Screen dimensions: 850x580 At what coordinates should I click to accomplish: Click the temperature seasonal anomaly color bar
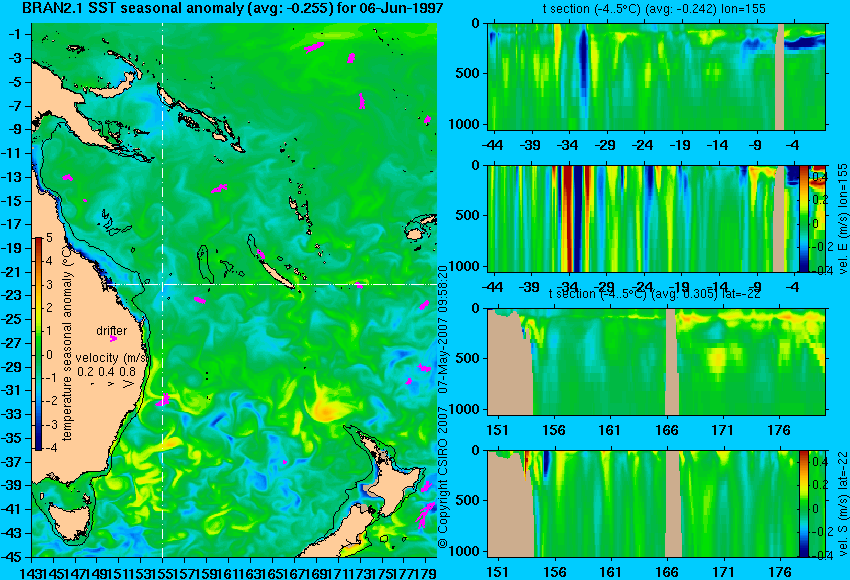click(39, 344)
